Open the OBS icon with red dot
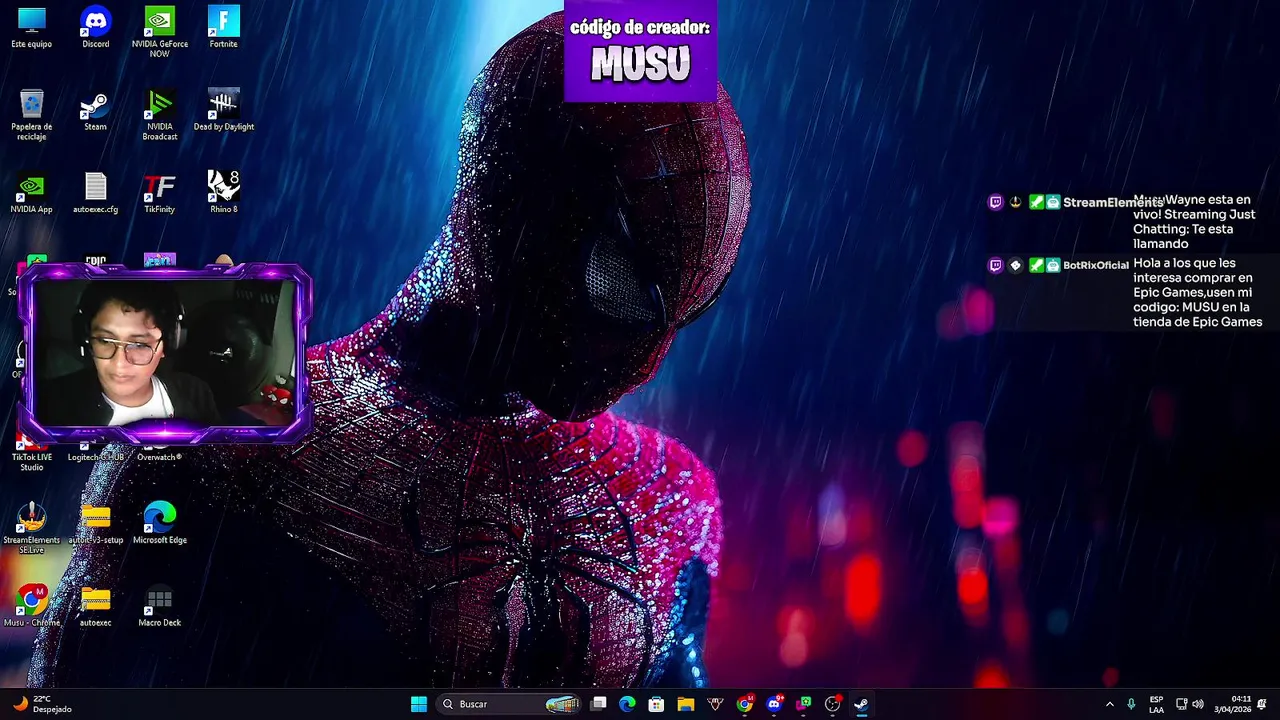This screenshot has width=1280, height=720. coord(832,704)
